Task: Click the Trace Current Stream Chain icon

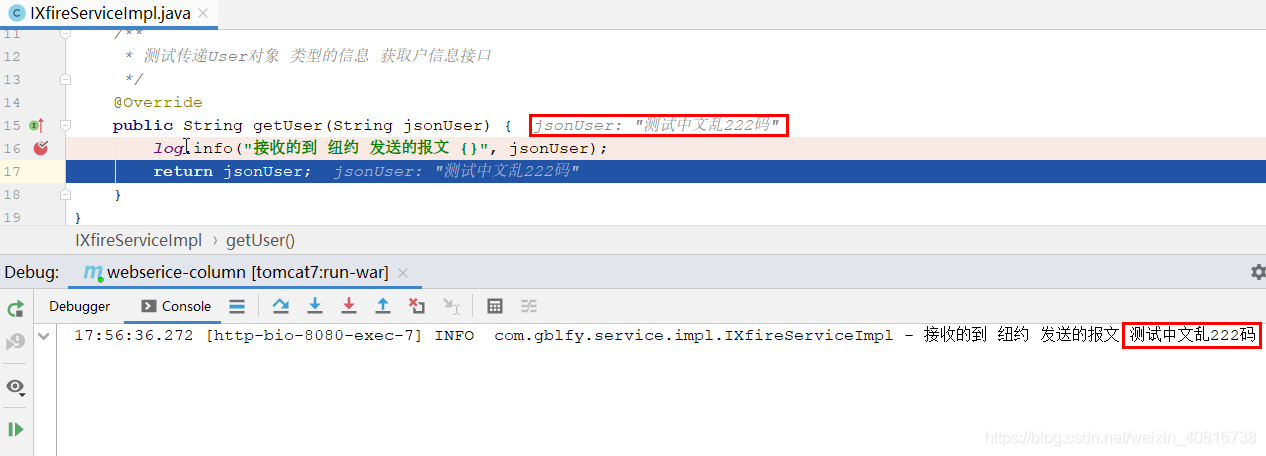Action: [x=529, y=306]
